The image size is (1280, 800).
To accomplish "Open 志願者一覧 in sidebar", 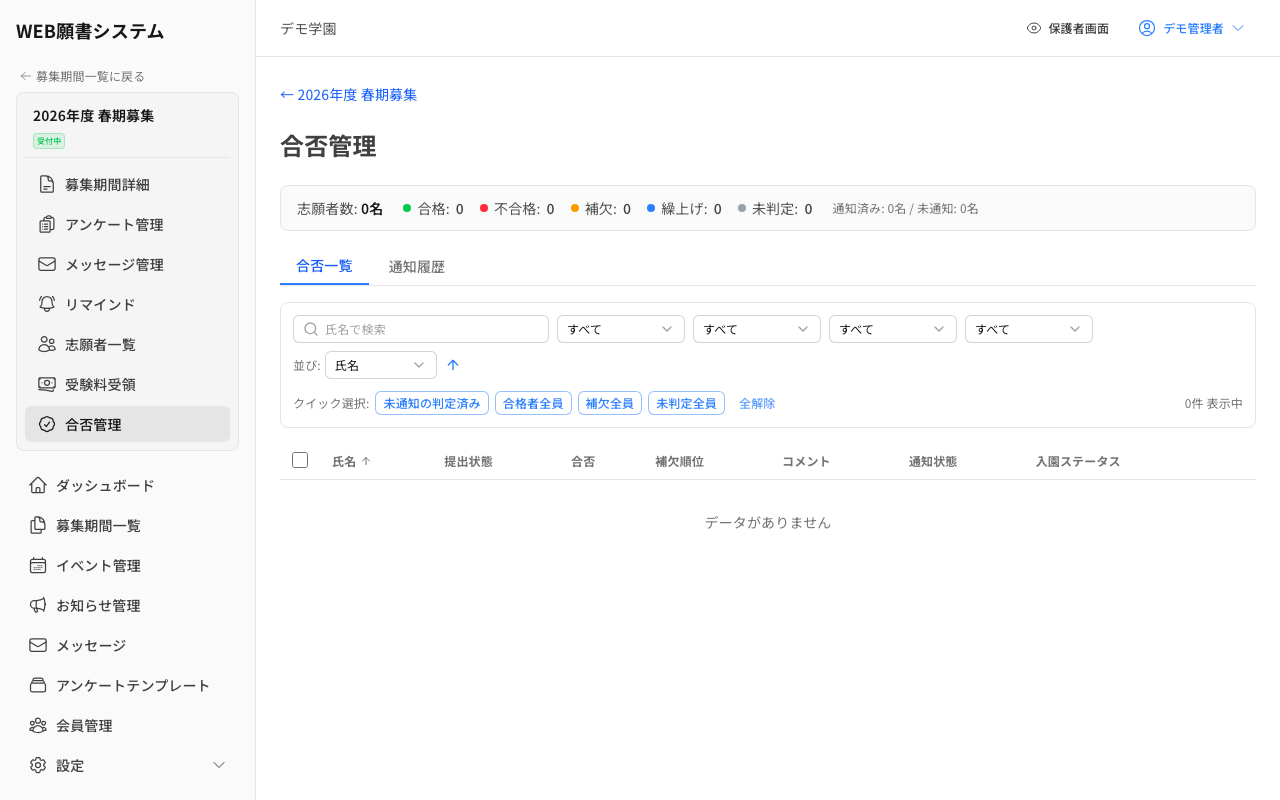I will pos(127,344).
